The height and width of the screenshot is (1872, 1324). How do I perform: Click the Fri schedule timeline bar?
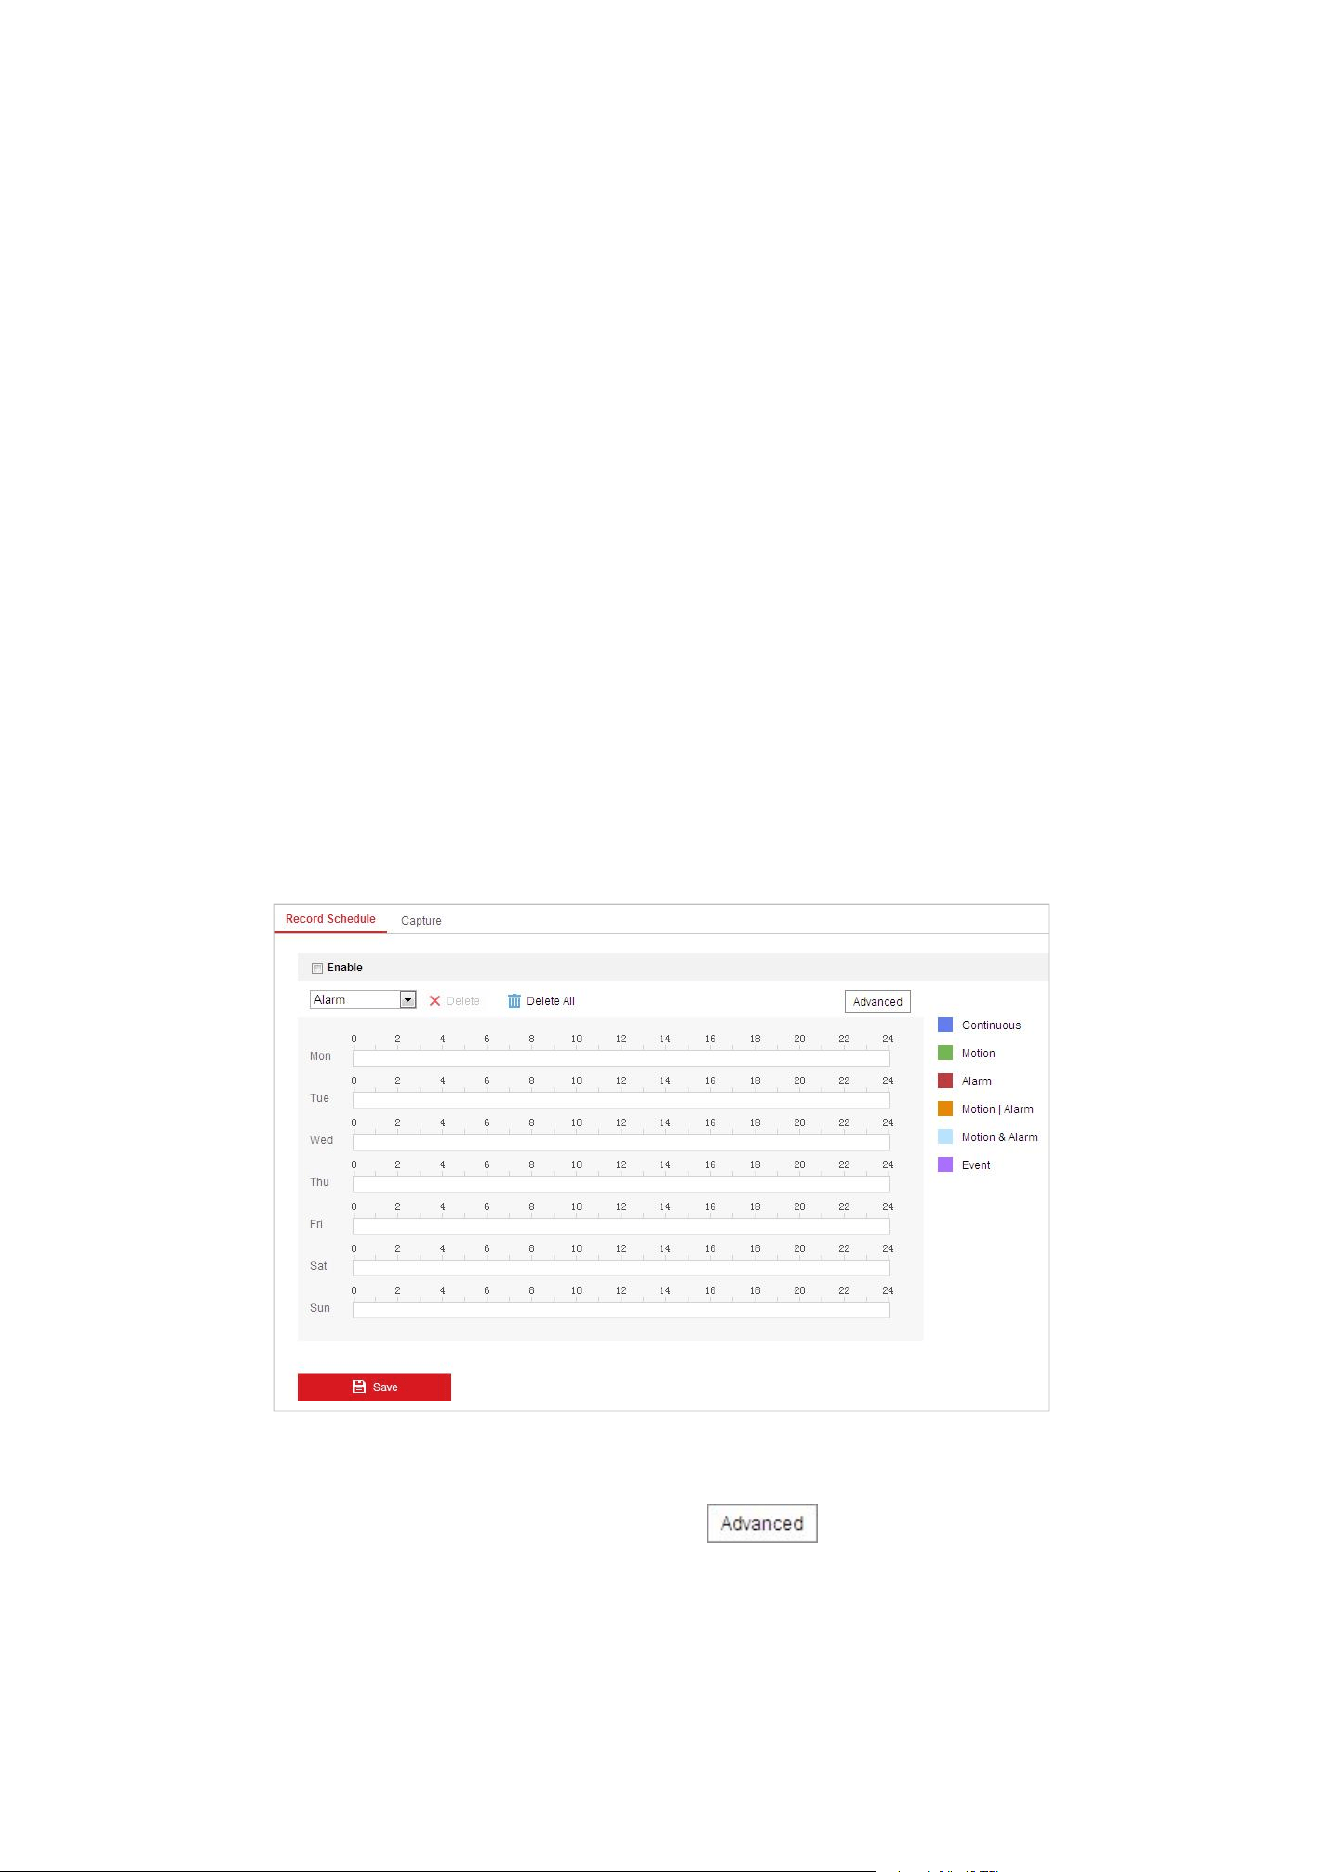[621, 1226]
